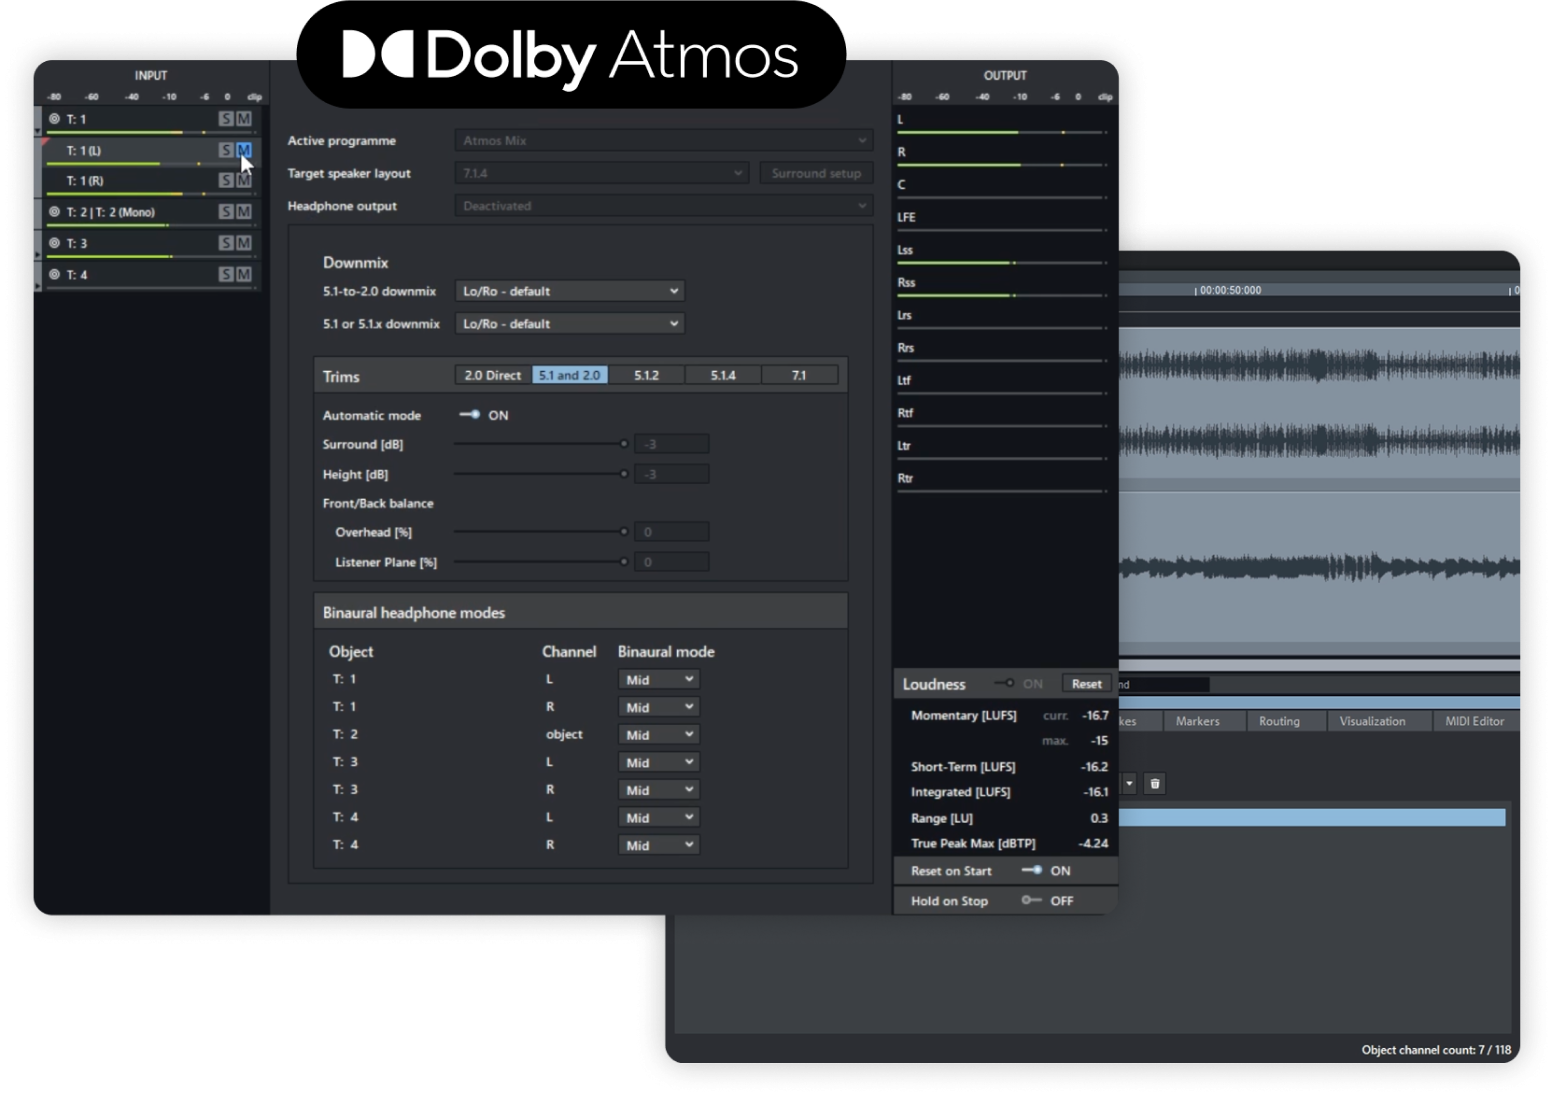Mute input track T: 1
This screenshot has height=1096, width=1552.
pyautogui.click(x=243, y=119)
